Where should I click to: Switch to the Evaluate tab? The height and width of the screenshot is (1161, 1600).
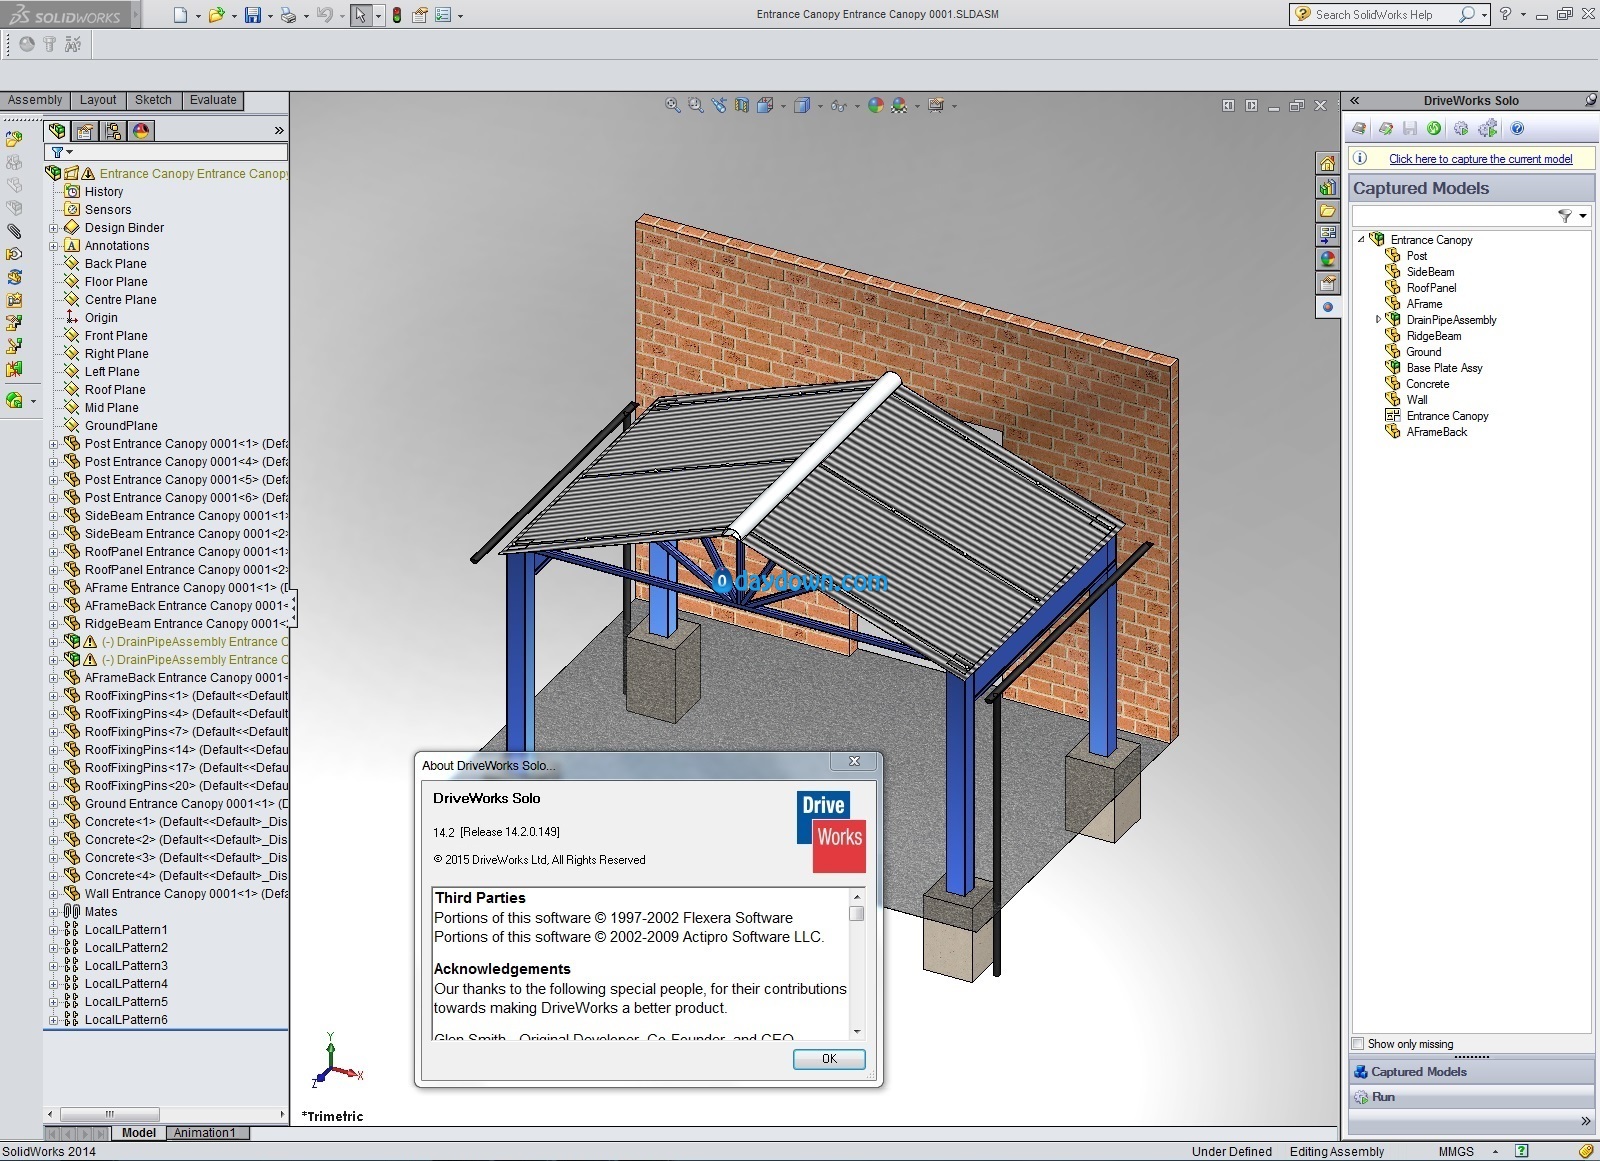[x=213, y=100]
